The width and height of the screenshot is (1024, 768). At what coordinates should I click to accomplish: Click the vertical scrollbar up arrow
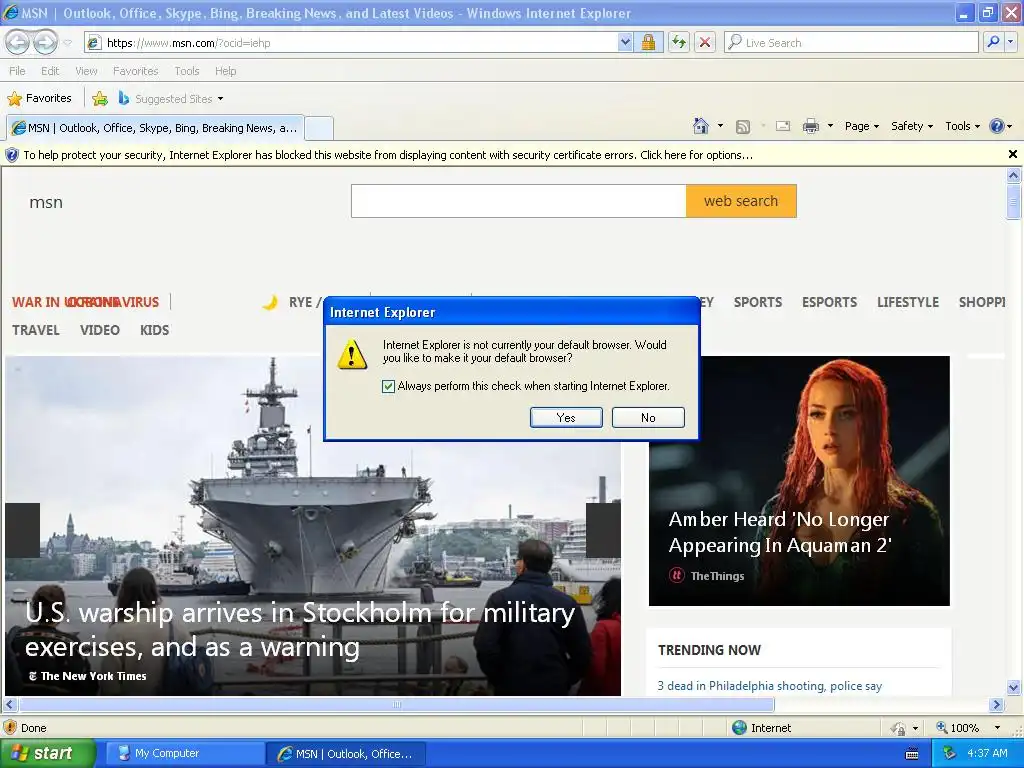pyautogui.click(x=1013, y=174)
